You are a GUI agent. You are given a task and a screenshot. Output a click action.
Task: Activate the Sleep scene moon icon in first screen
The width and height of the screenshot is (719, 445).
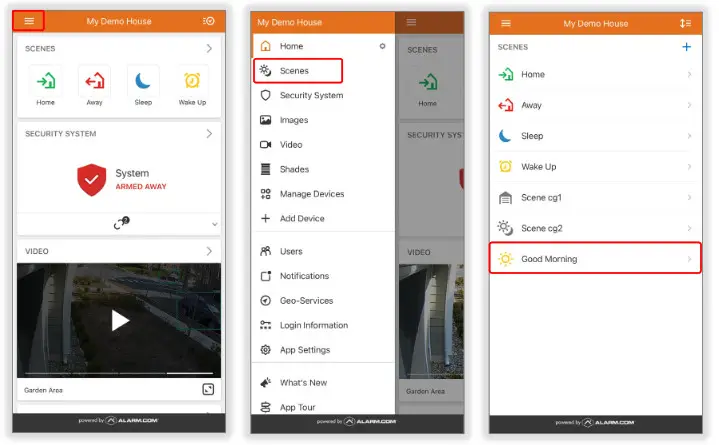pyautogui.click(x=143, y=81)
